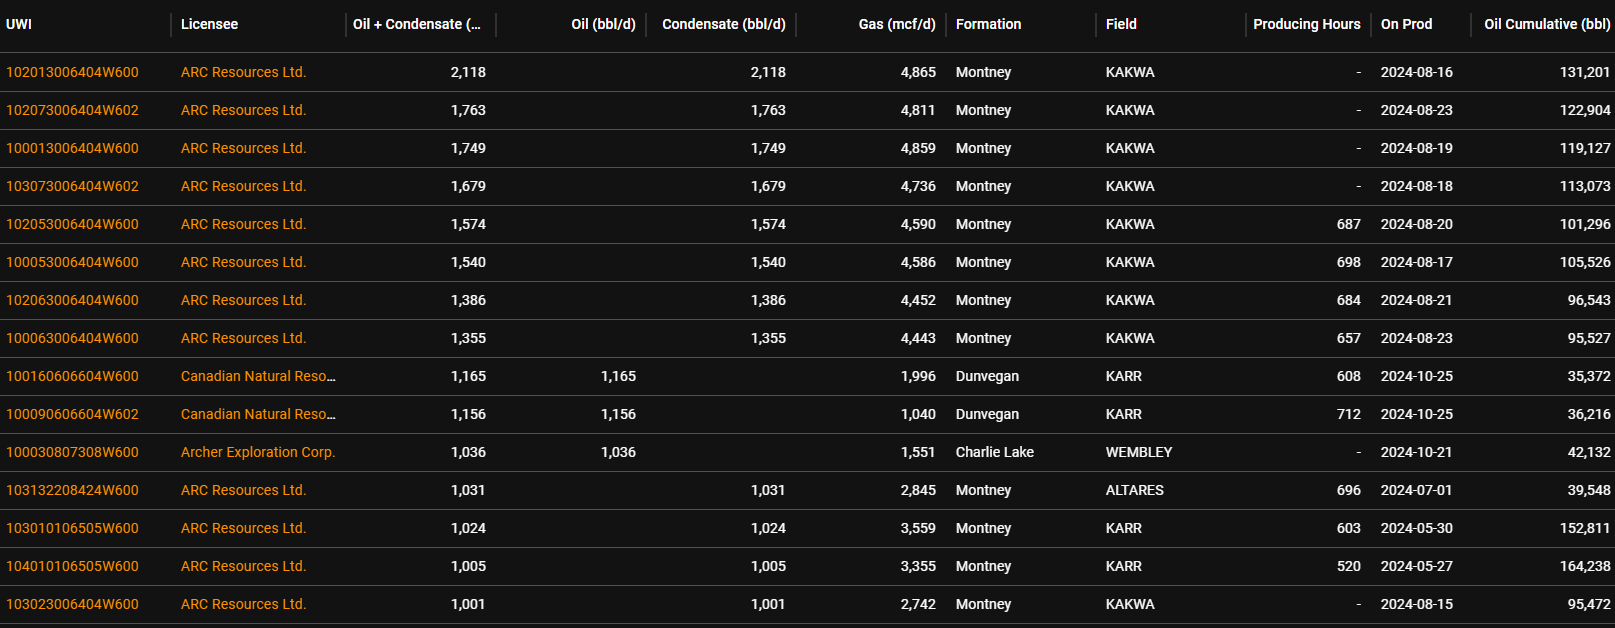Select Oil + Condensate value 1,001

coord(468,604)
